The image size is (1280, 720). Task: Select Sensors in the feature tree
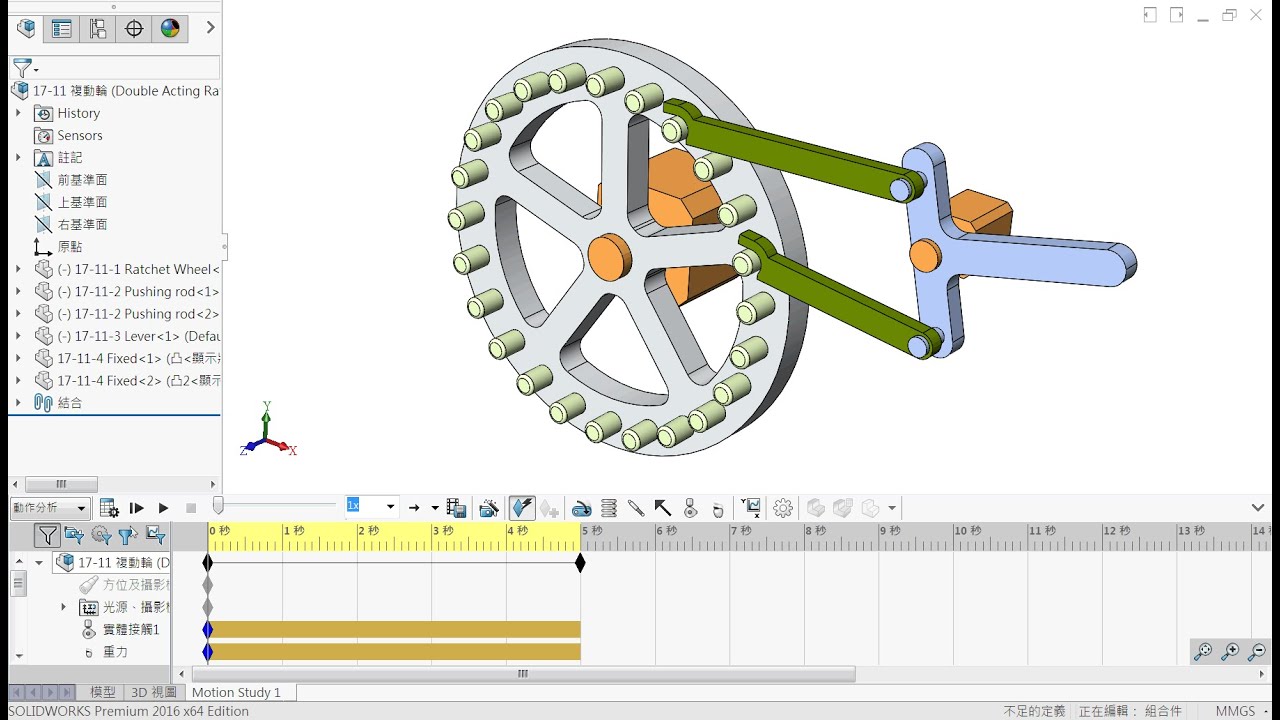[80, 135]
